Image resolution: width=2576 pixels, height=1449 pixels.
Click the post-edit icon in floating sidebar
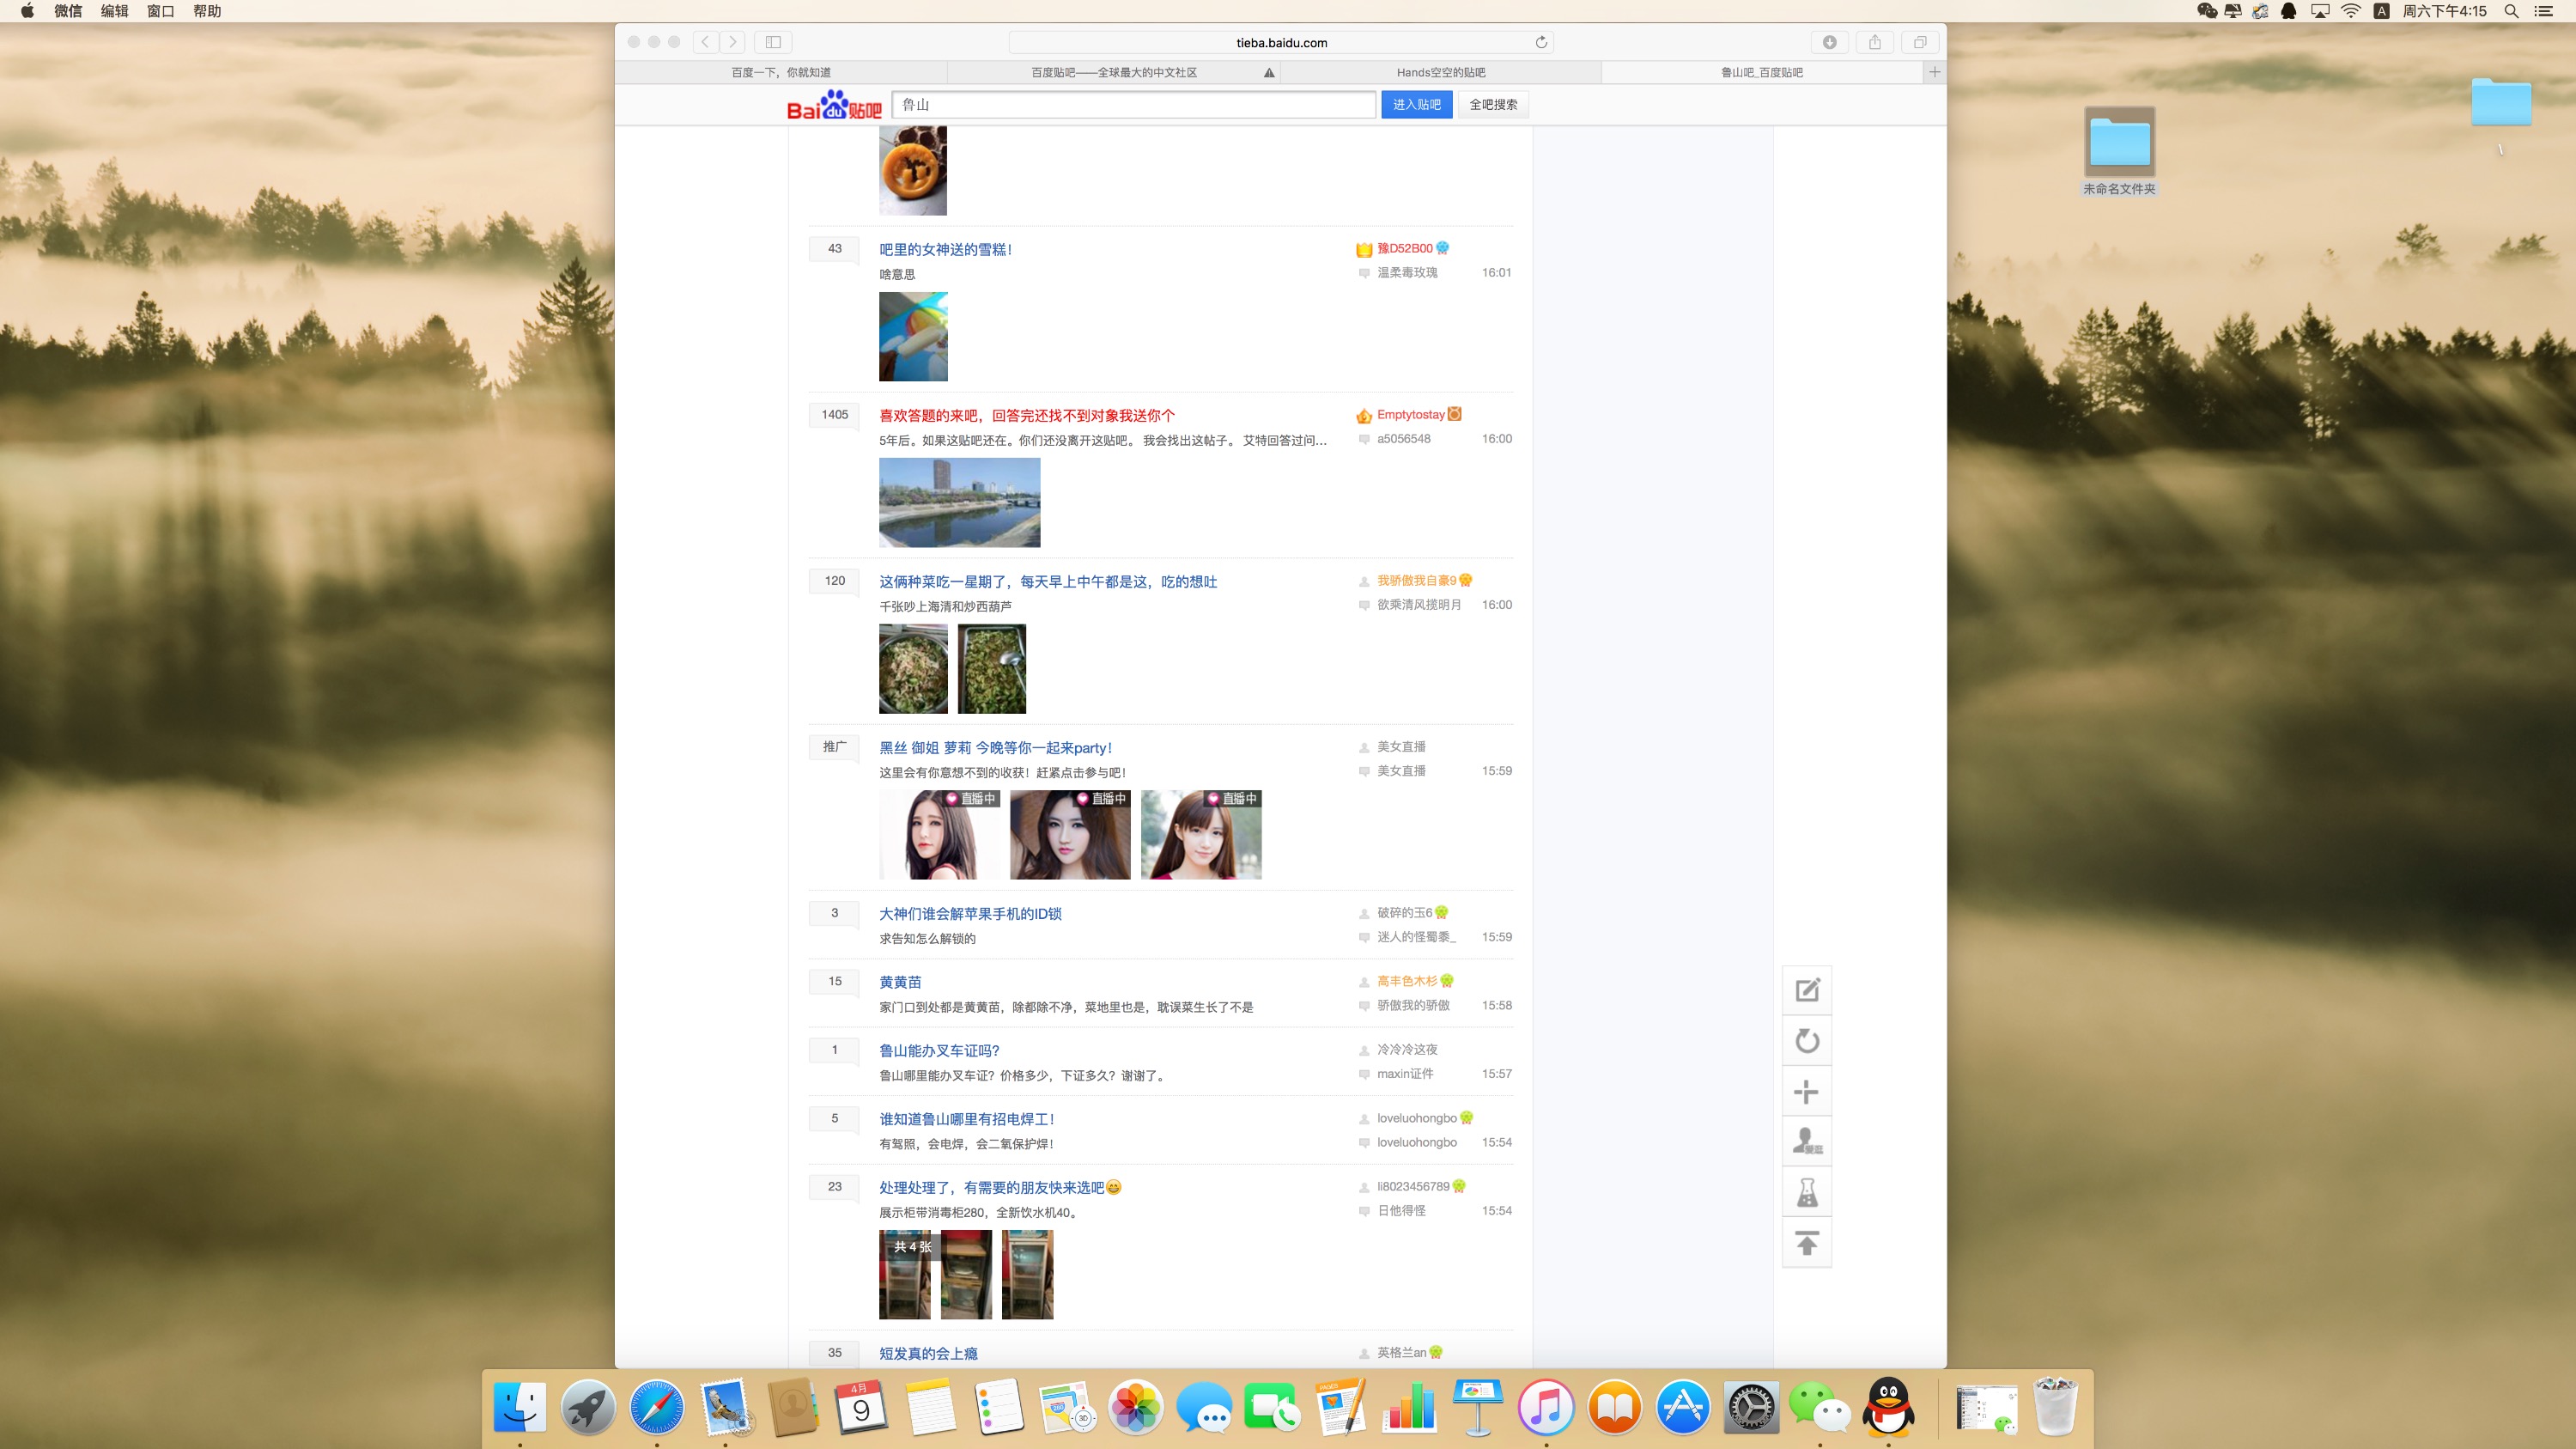click(x=1807, y=990)
